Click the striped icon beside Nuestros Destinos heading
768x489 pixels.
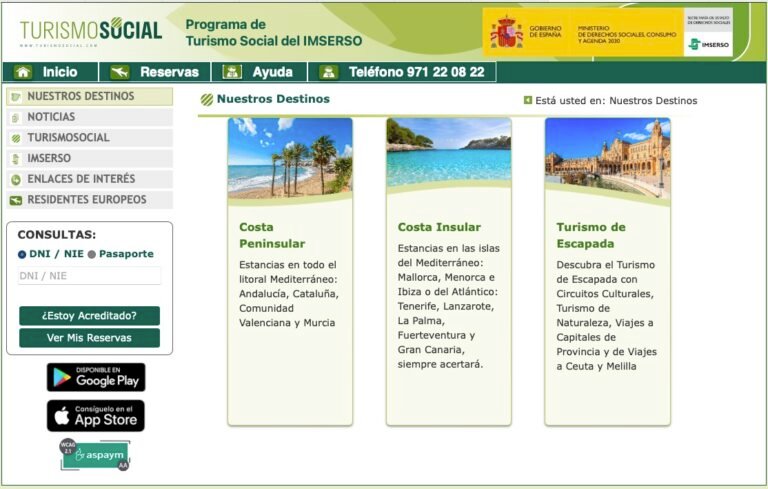coord(207,99)
